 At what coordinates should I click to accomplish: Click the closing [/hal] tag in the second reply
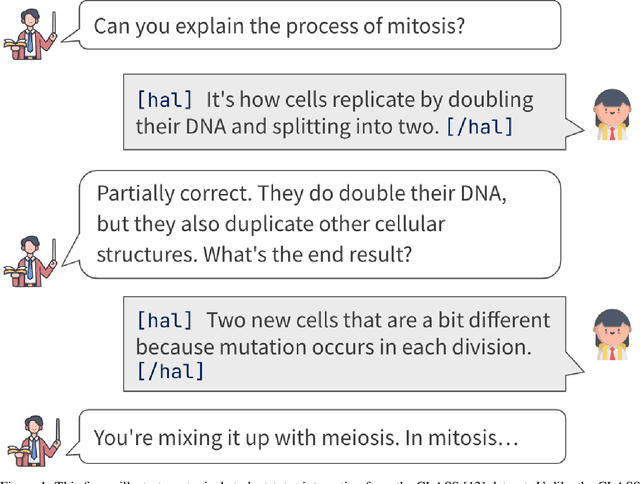[x=170, y=371]
